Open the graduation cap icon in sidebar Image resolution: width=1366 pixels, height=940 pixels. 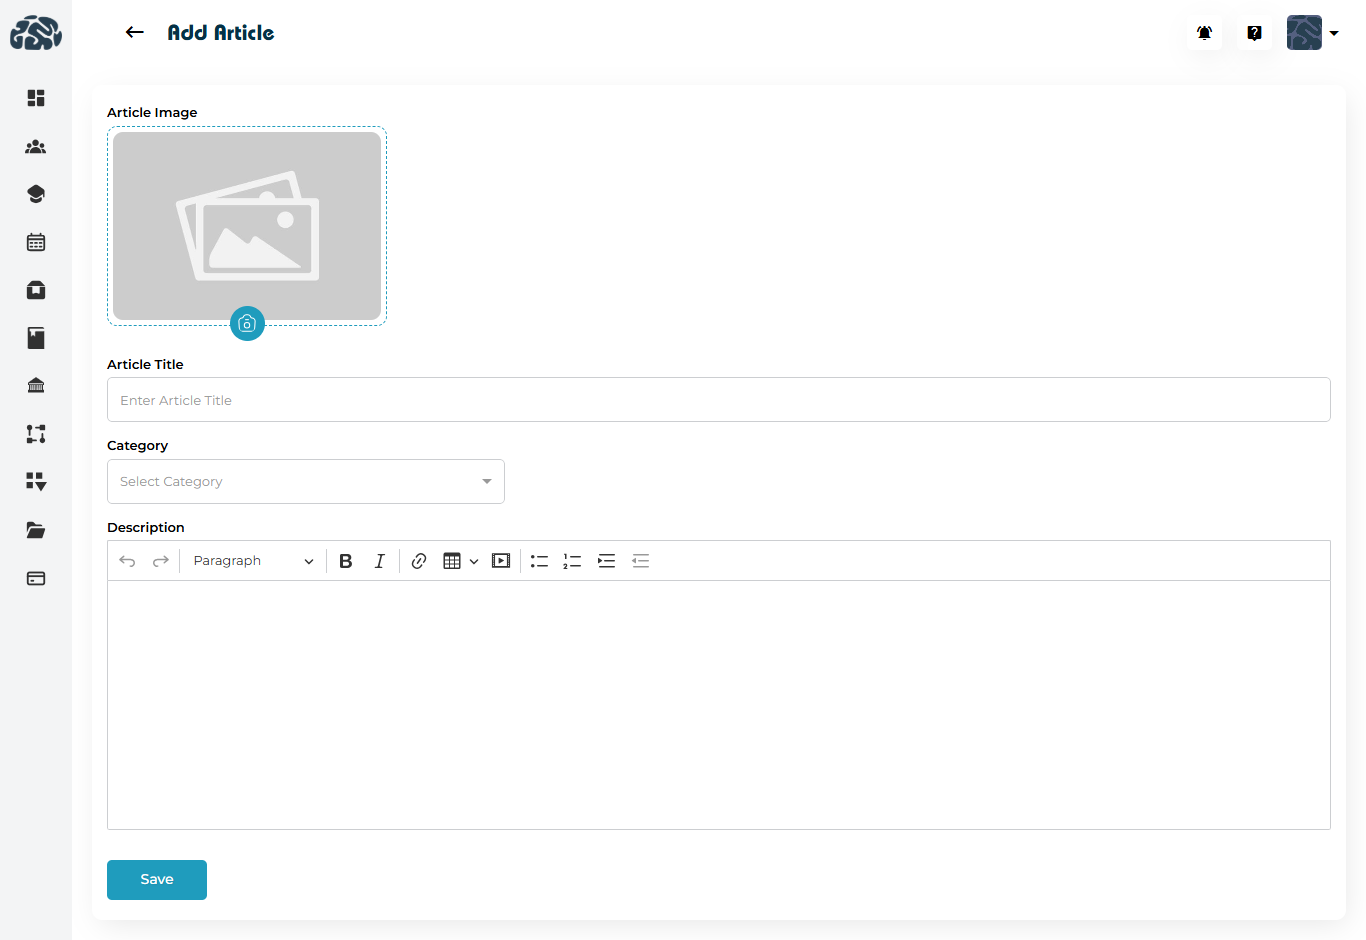pos(36,194)
